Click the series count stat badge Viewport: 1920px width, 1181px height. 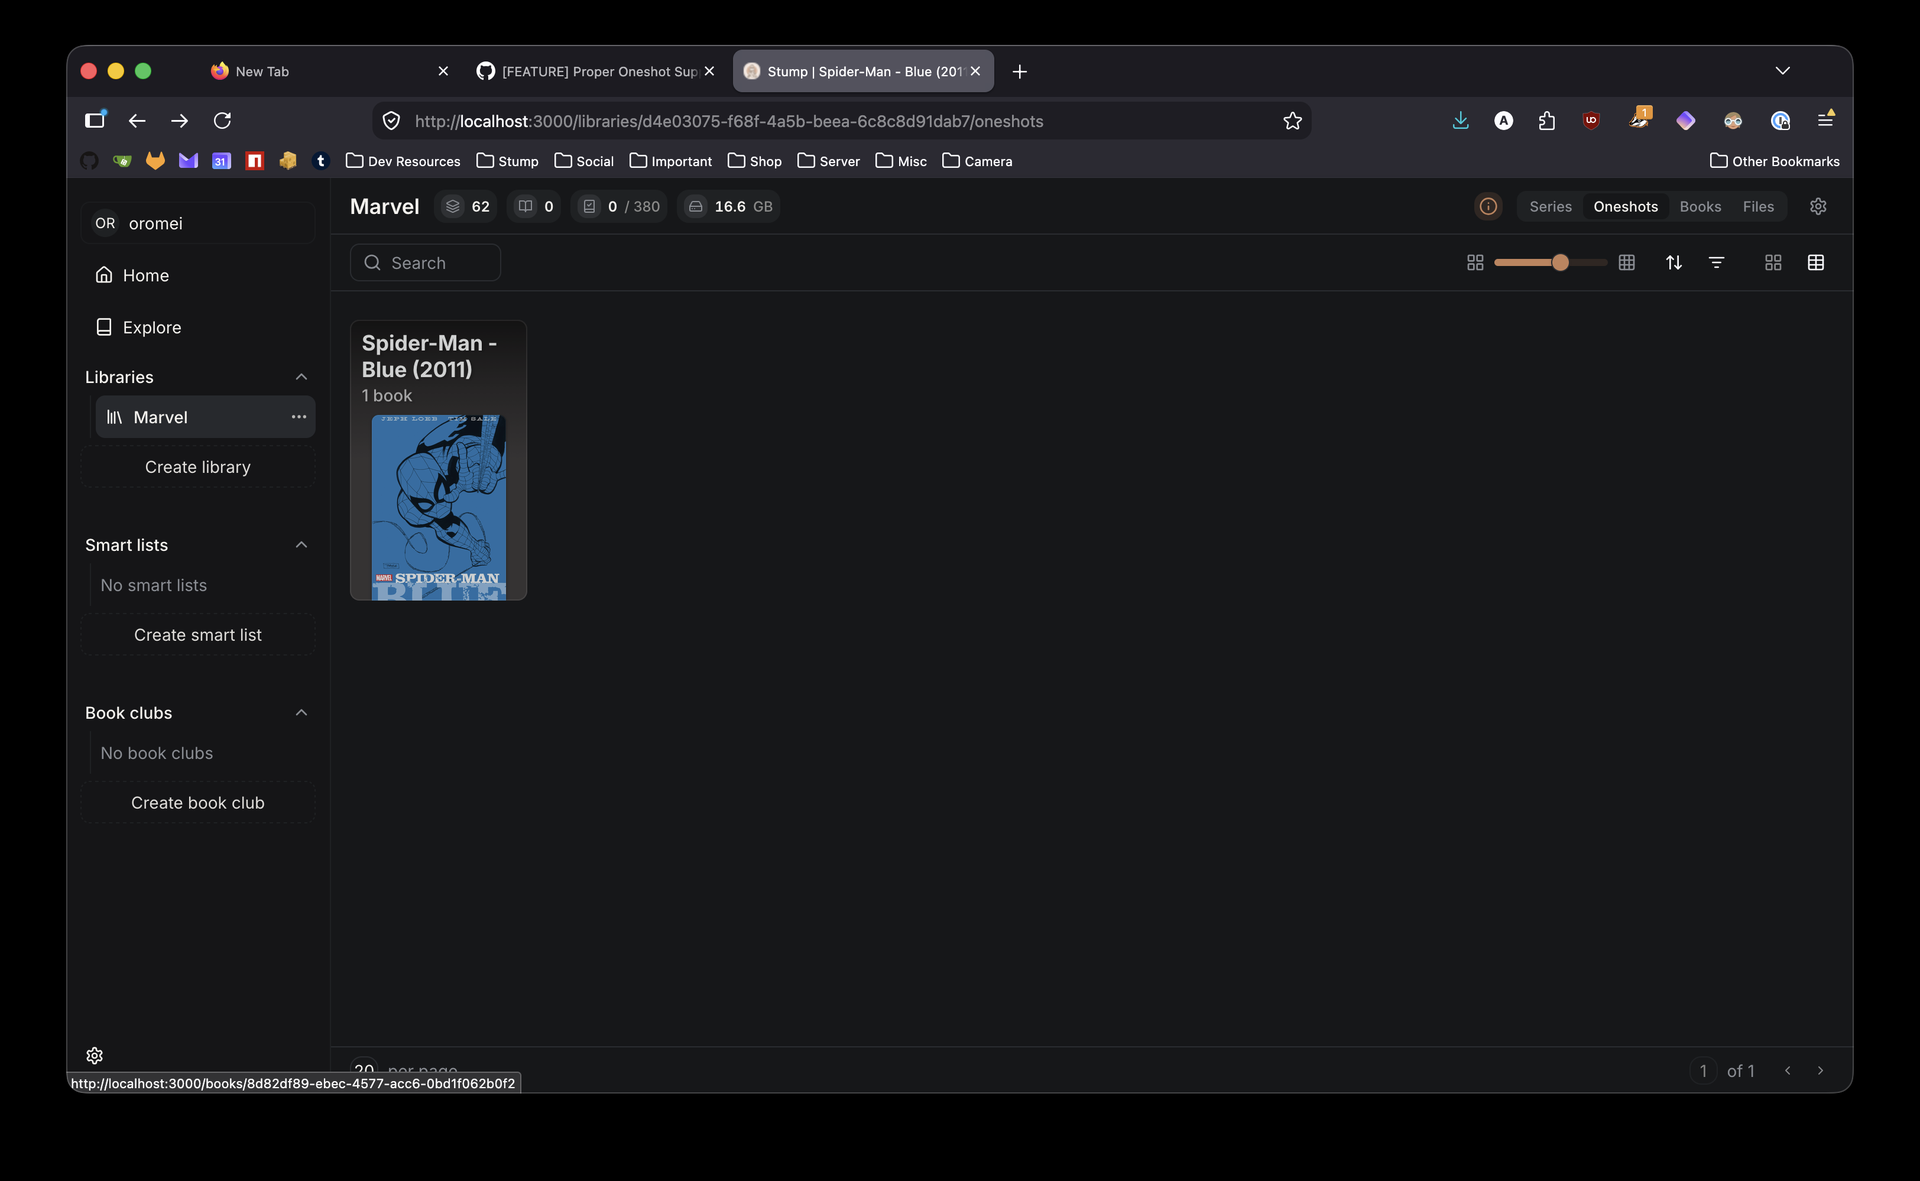tap(467, 206)
